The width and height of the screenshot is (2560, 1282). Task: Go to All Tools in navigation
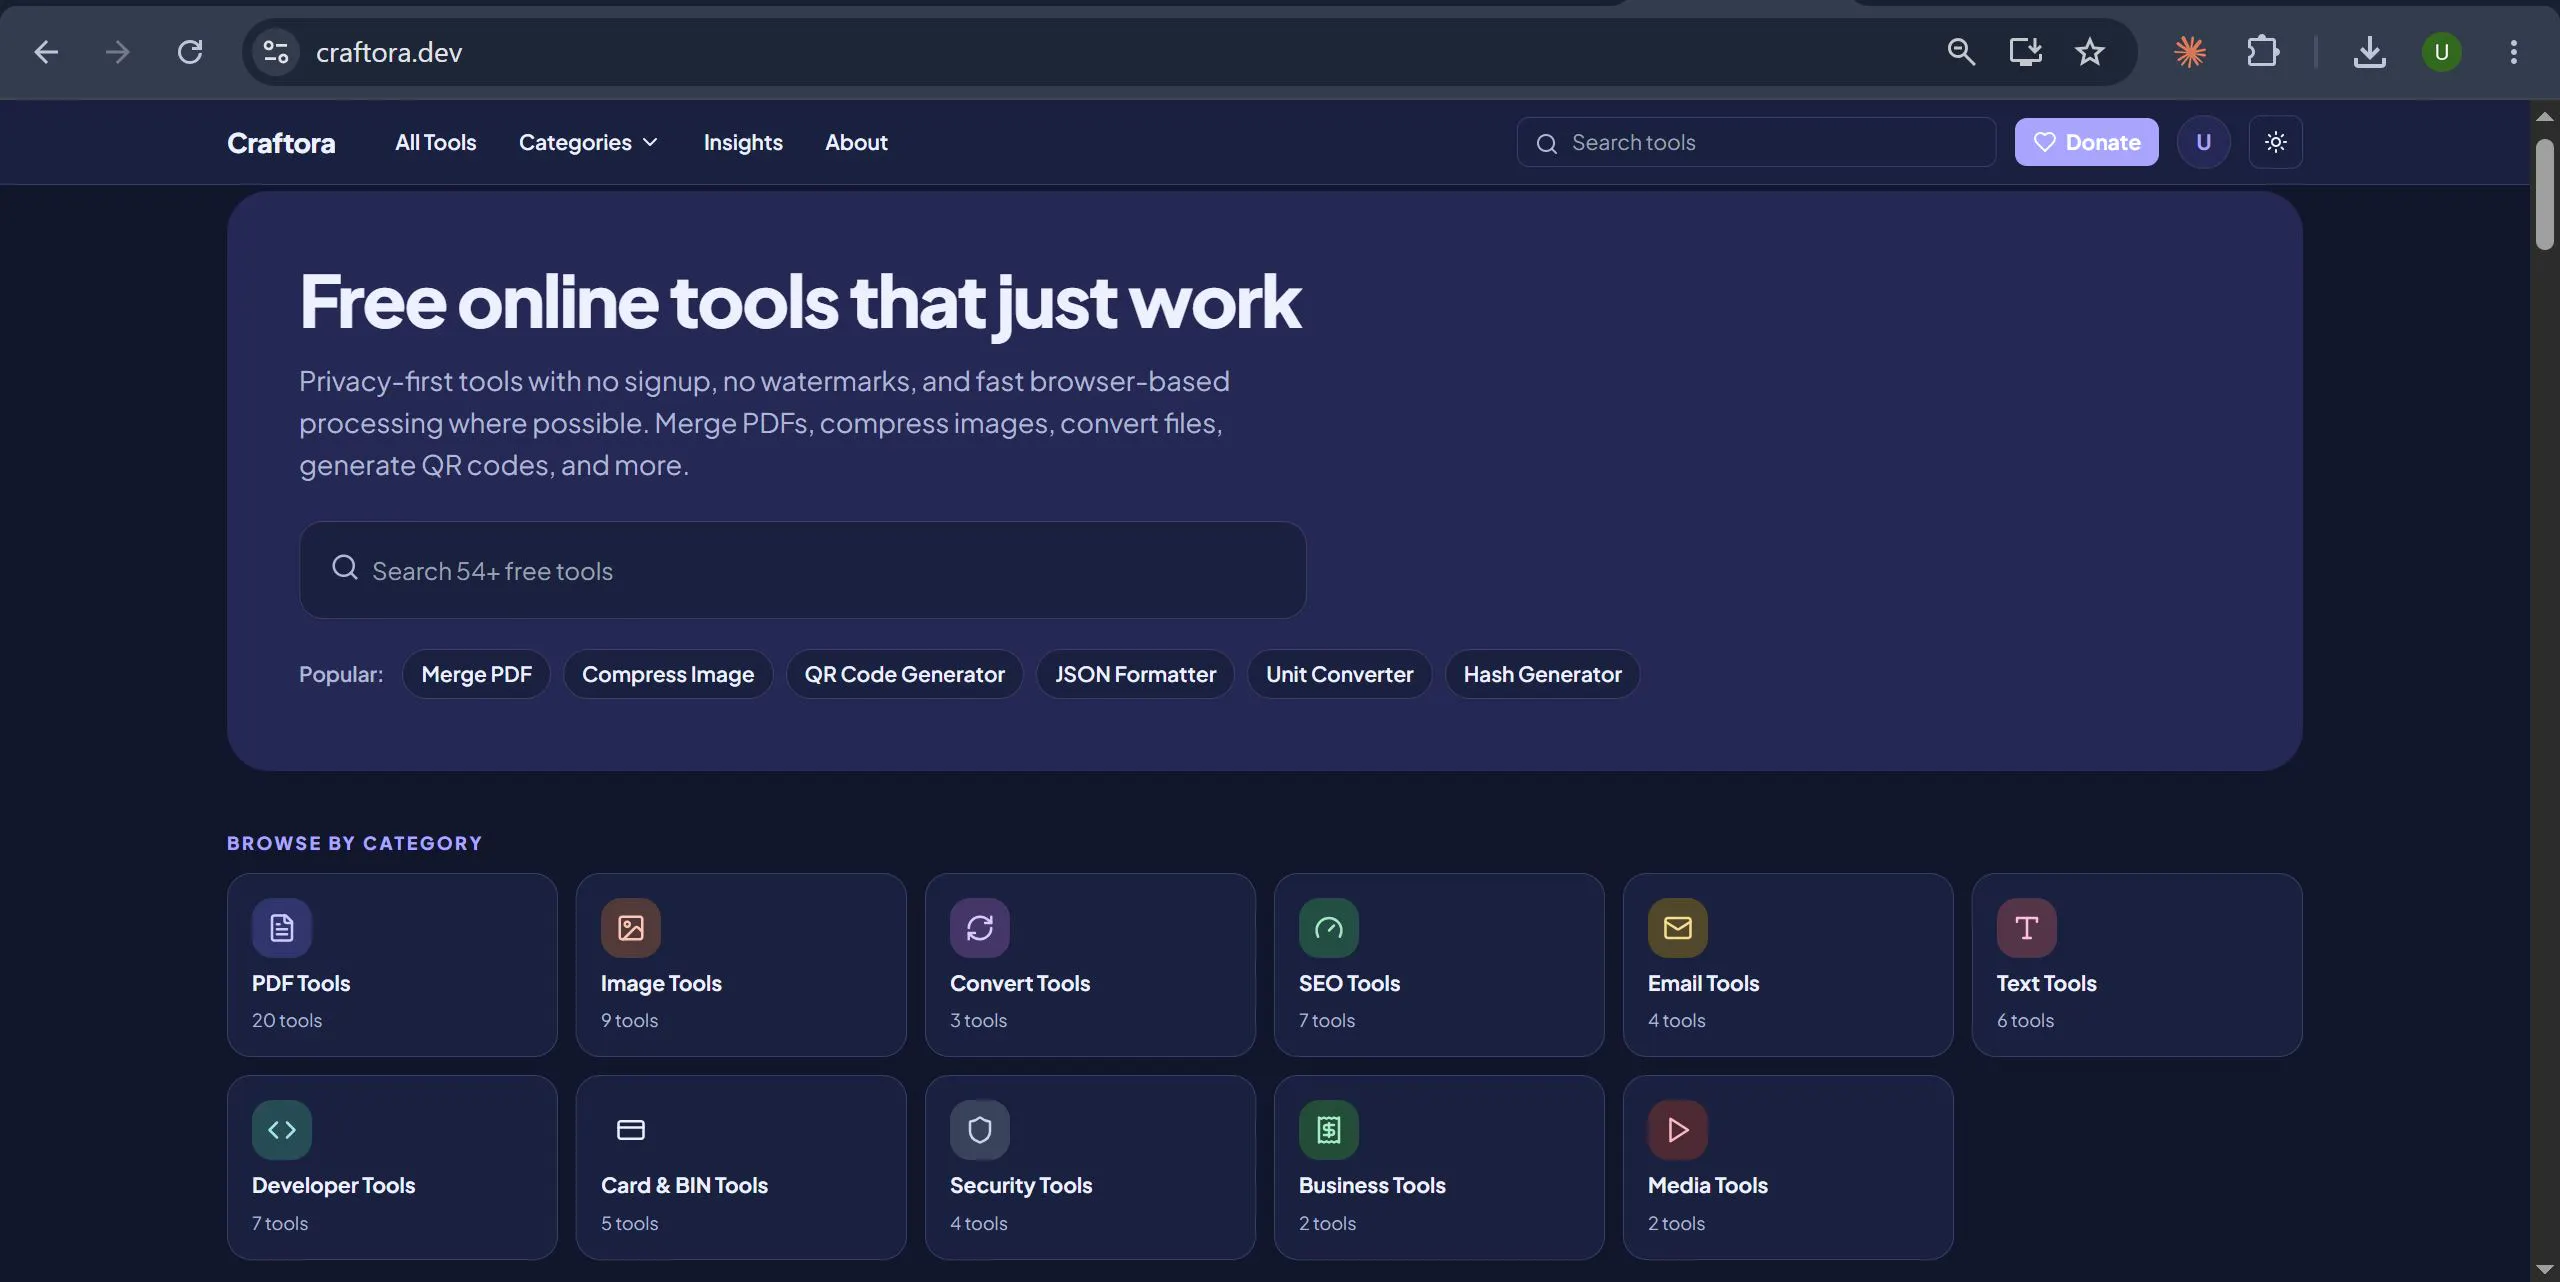coord(435,142)
